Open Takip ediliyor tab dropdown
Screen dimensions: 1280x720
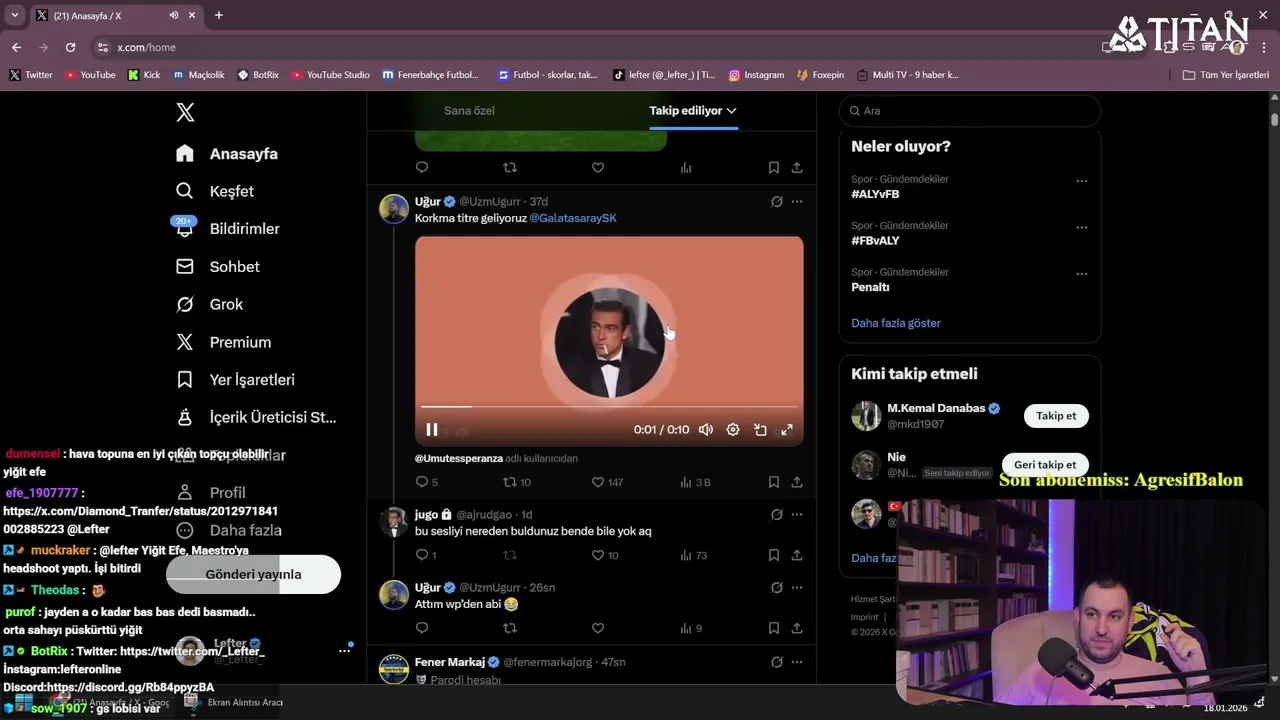pyautogui.click(x=693, y=111)
